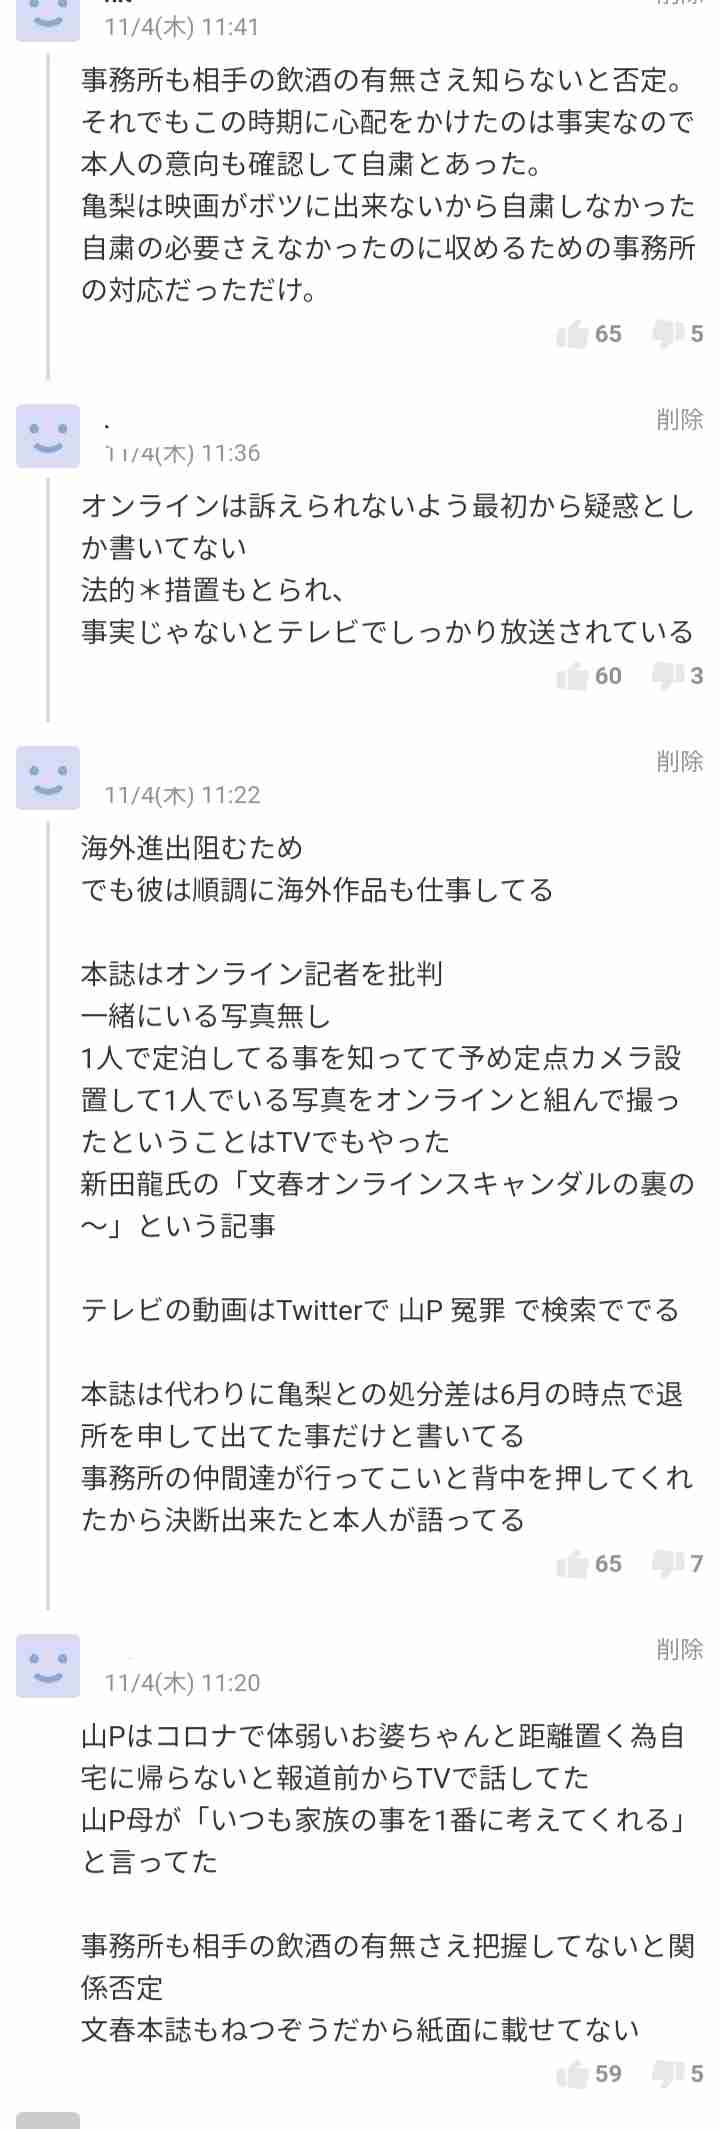Open the avatar of the 11:36 commenter

48,436
